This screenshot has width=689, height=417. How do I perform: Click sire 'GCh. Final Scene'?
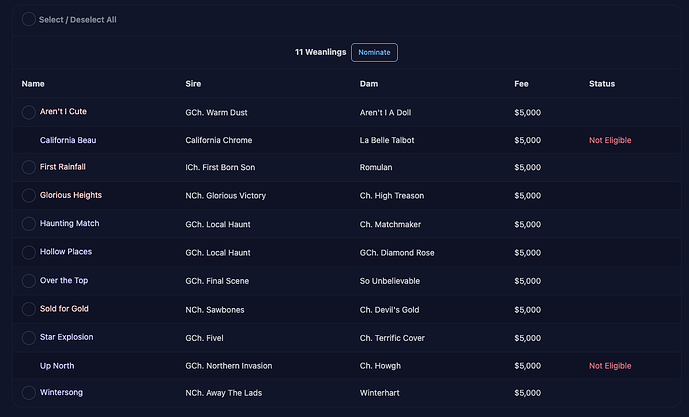point(217,281)
